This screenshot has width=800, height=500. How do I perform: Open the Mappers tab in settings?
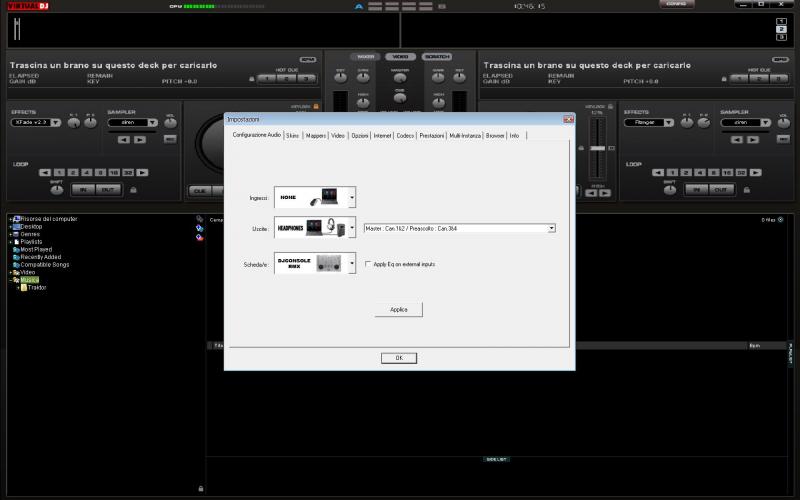(316, 136)
